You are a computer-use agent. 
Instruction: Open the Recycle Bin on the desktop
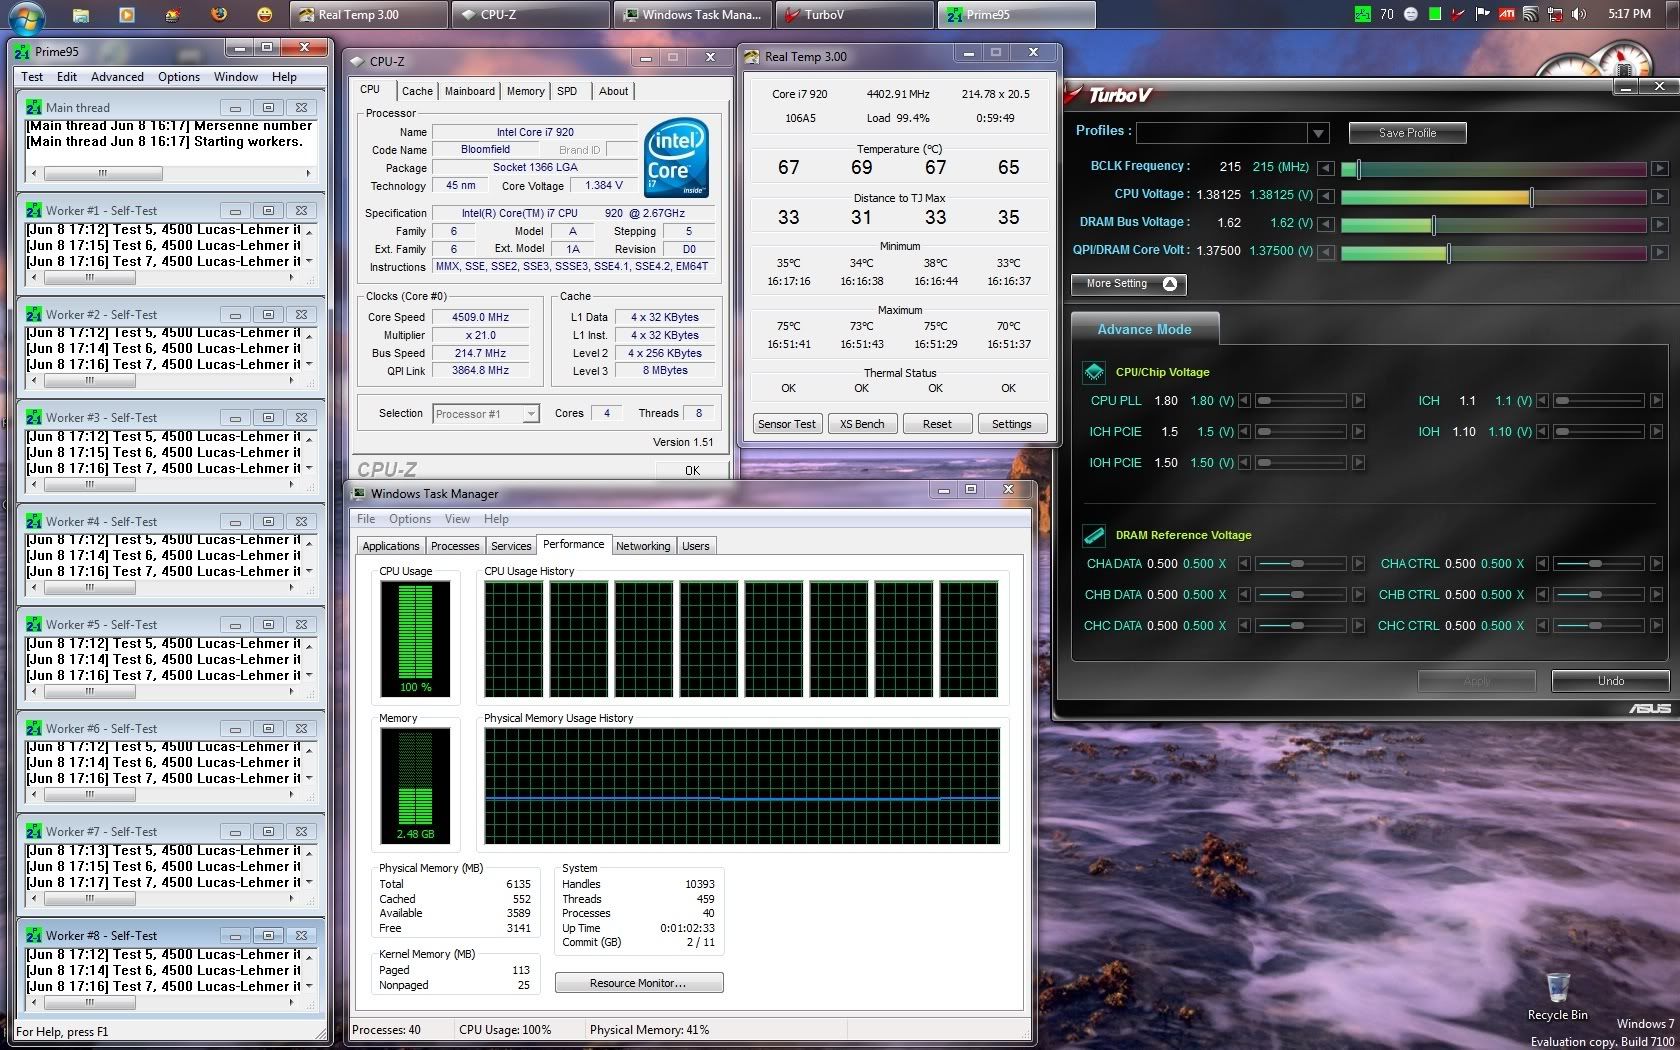click(1557, 996)
